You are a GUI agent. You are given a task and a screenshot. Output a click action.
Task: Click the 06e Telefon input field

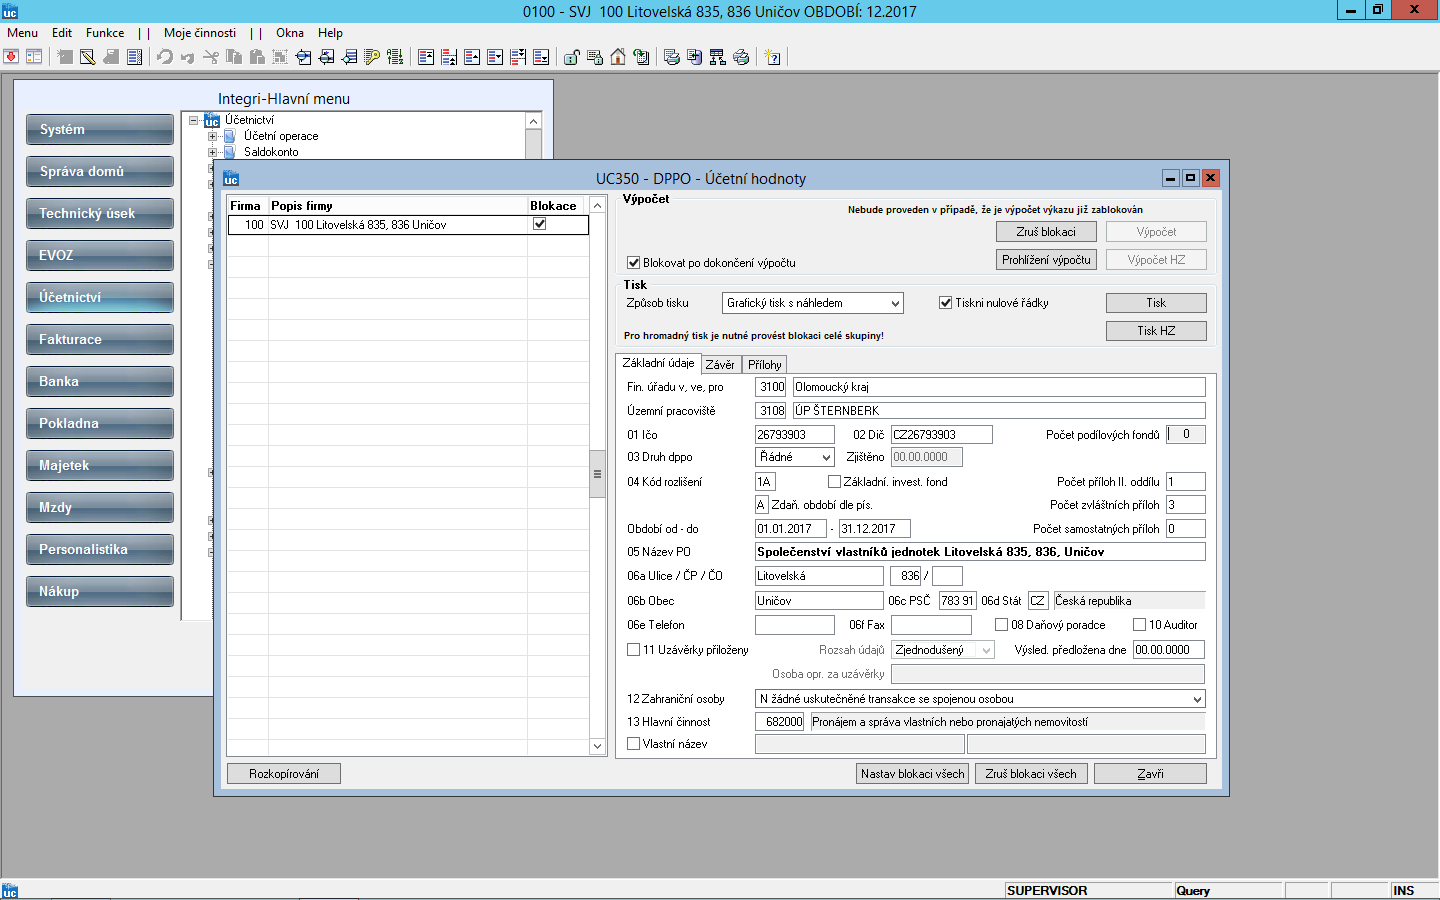click(x=794, y=625)
